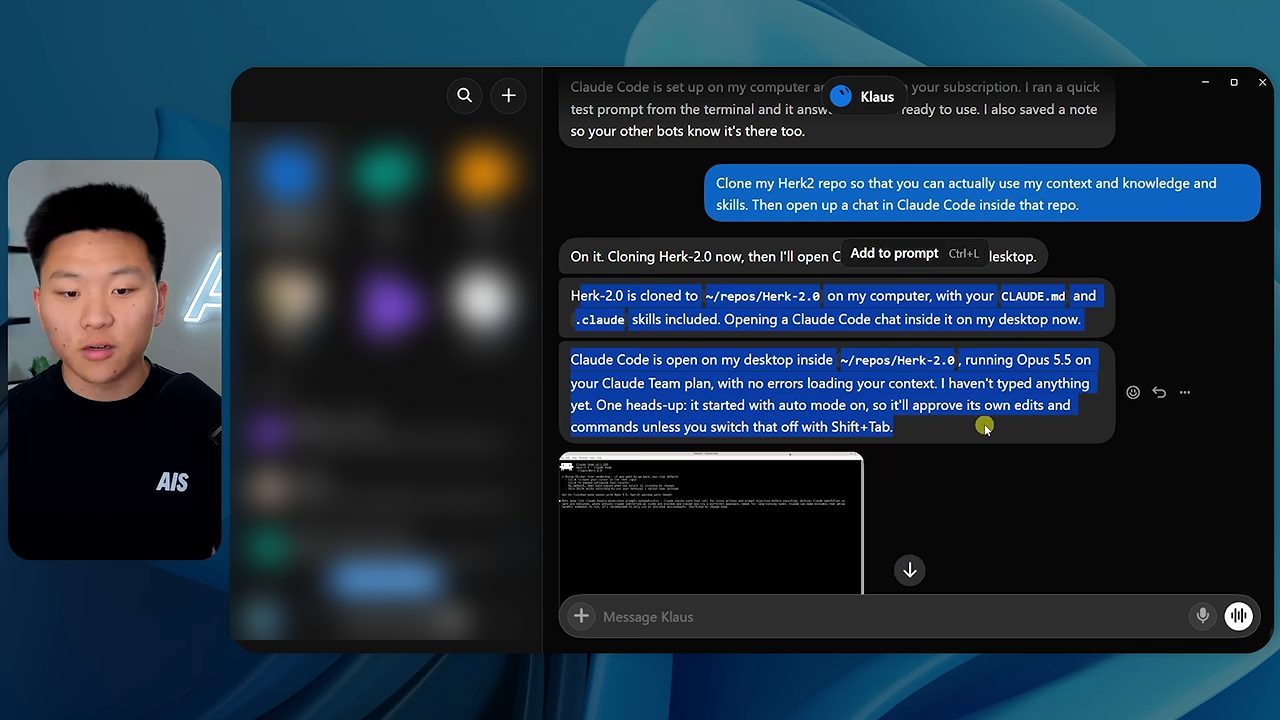The height and width of the screenshot is (720, 1280).
Task: Maximize the chat window
Action: coord(1234,82)
